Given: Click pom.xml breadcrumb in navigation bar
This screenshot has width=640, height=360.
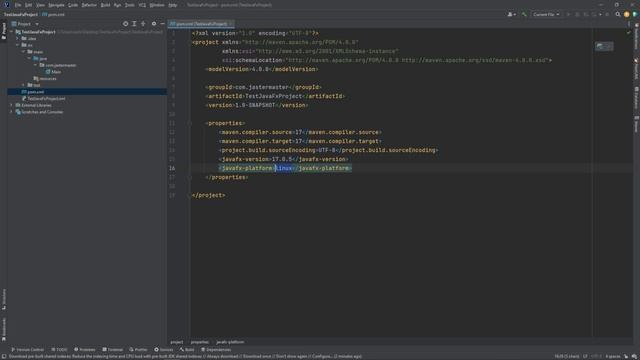Looking at the screenshot, I should (x=53, y=15).
